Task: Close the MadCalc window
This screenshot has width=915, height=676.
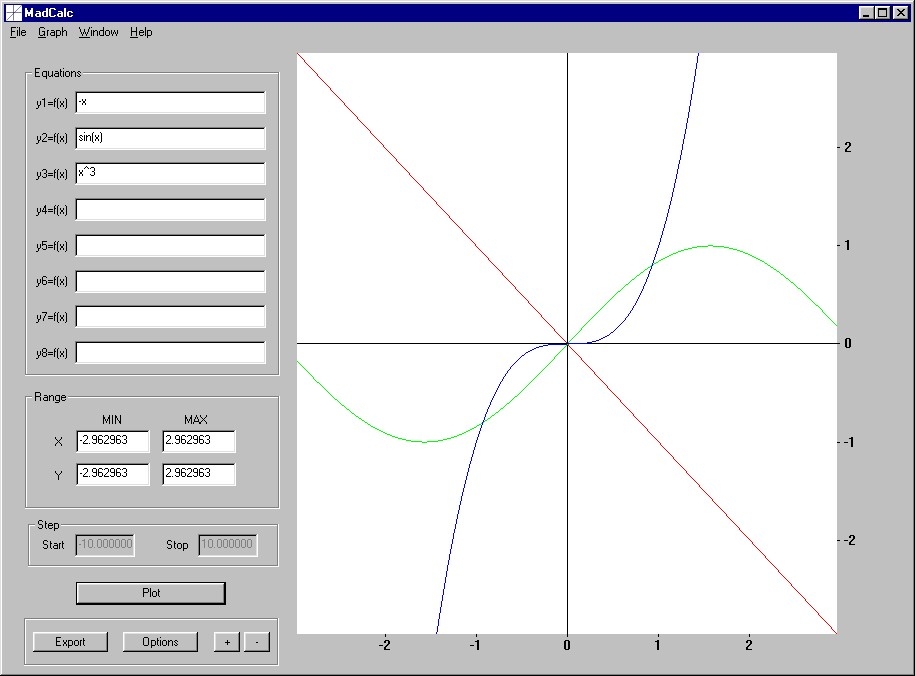Action: 900,12
